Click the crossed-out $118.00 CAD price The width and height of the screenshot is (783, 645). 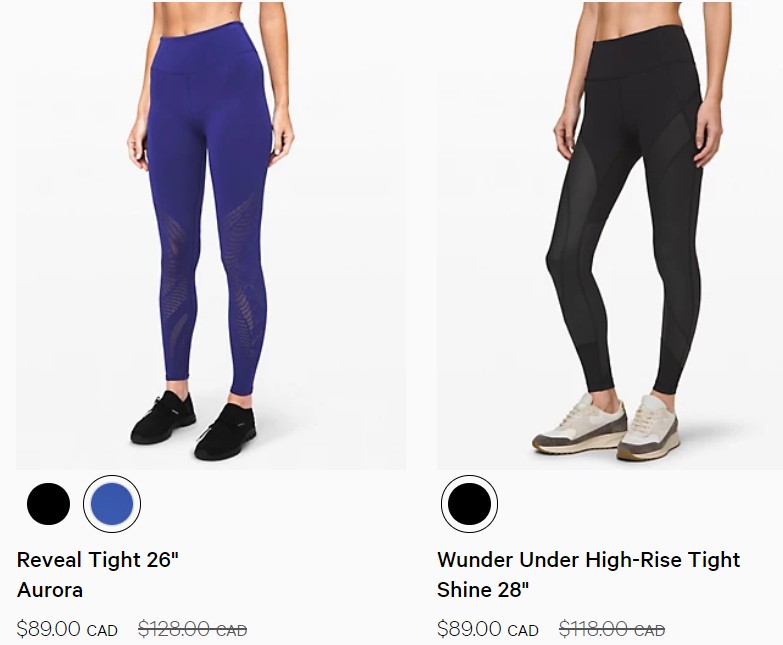(612, 629)
